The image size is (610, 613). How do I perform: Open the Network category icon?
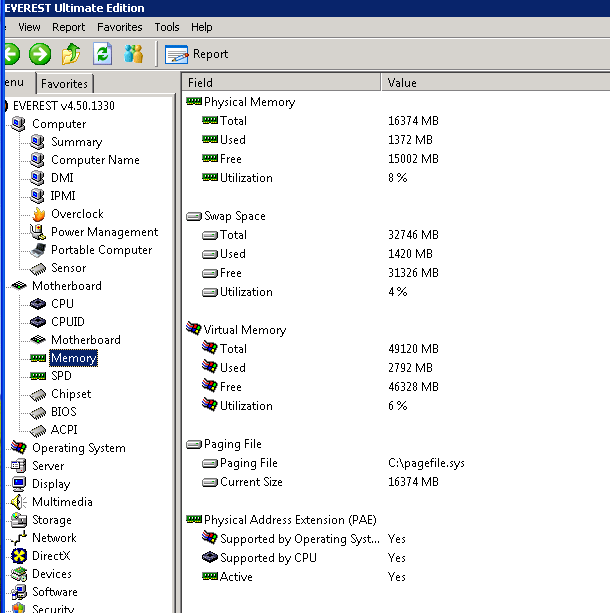pos(19,538)
